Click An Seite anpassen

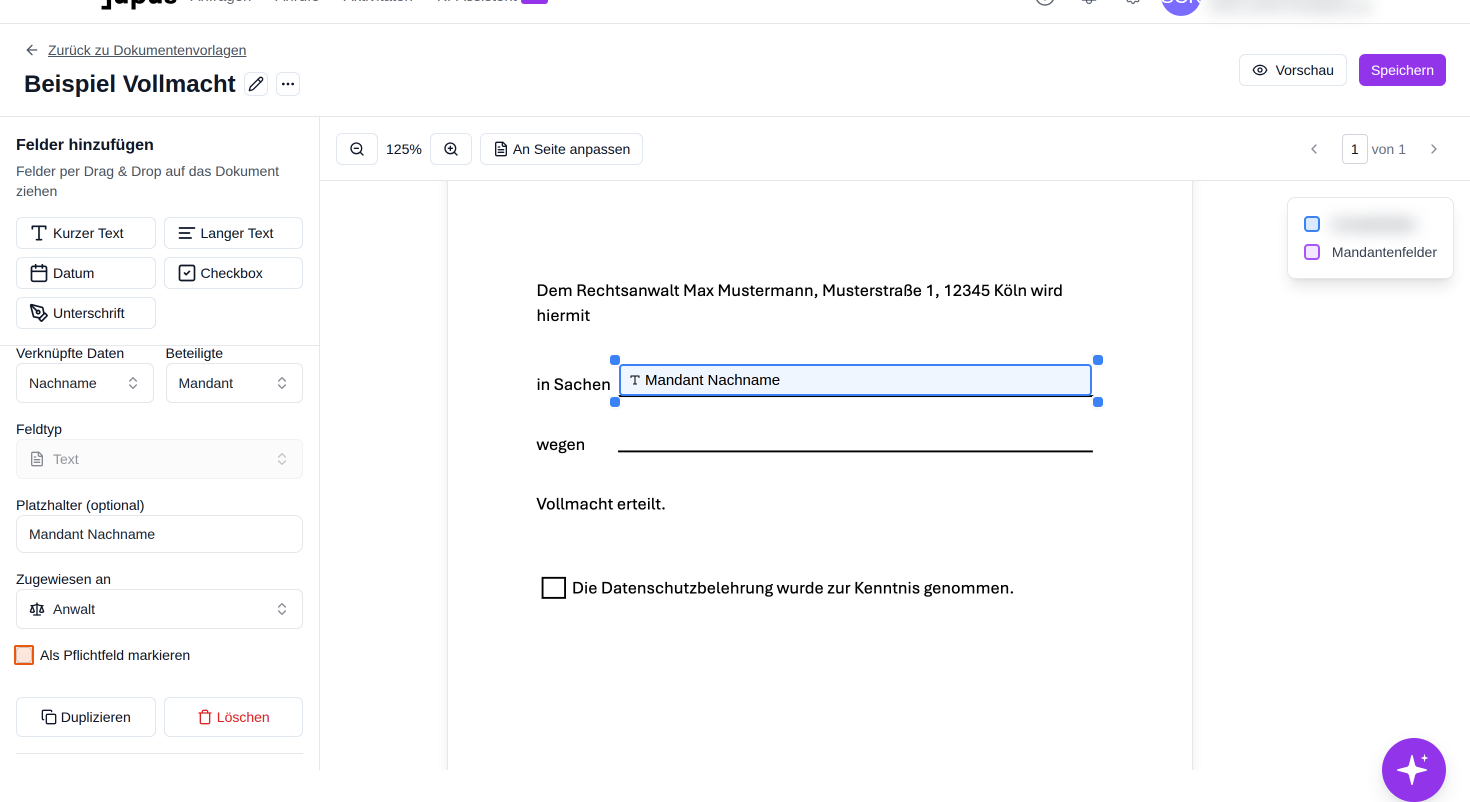tap(561, 149)
